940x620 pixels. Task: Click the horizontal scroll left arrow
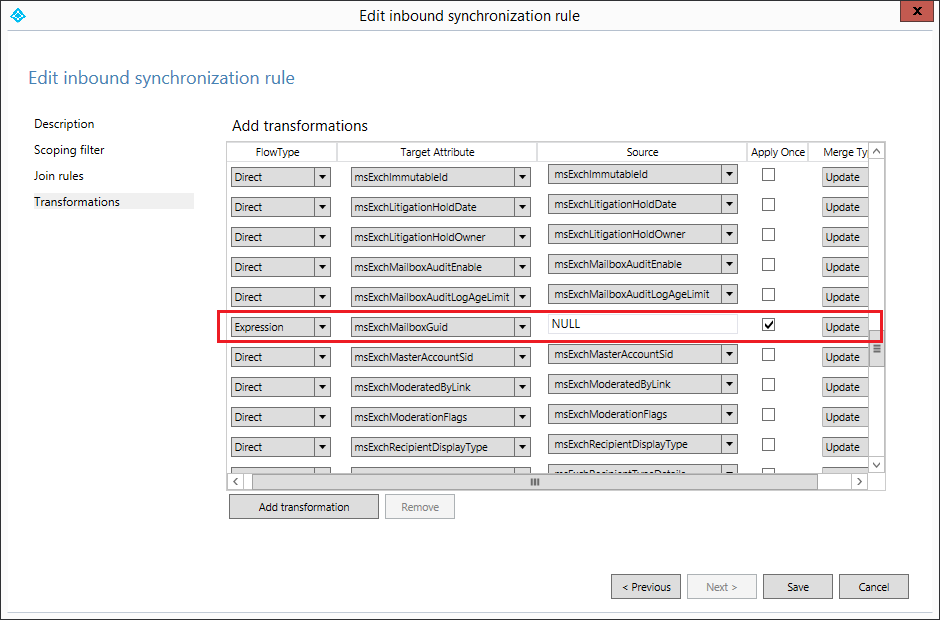236,481
